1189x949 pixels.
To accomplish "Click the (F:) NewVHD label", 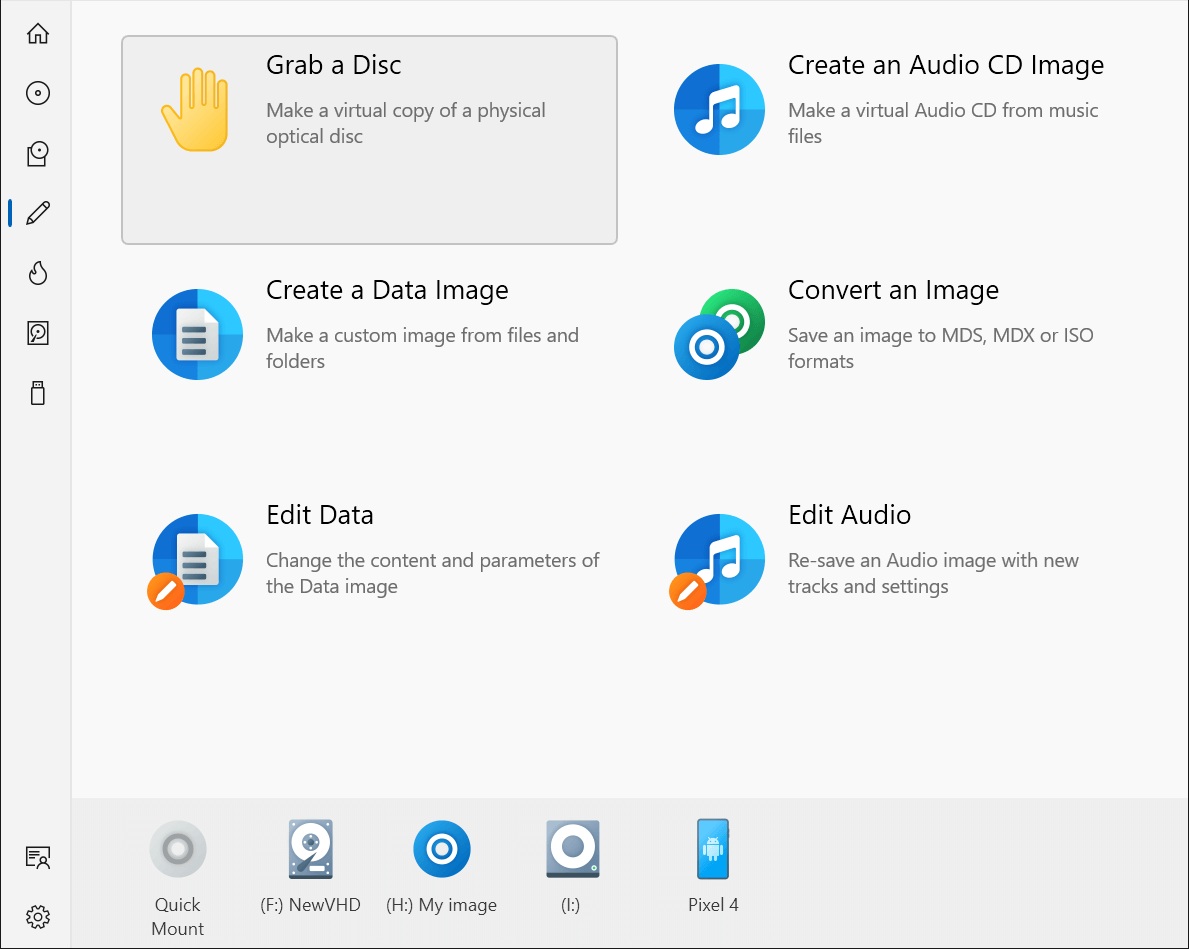I will pyautogui.click(x=310, y=905).
